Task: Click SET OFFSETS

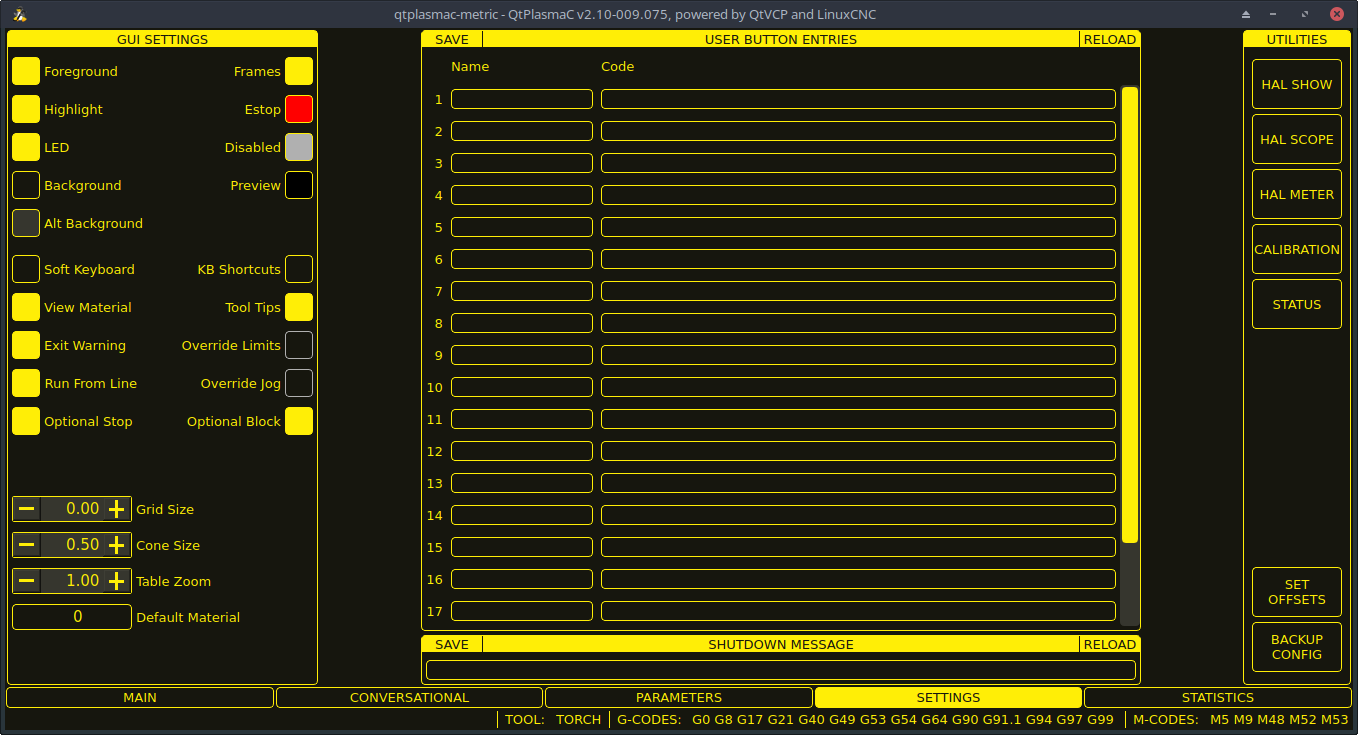Action: 1296,592
